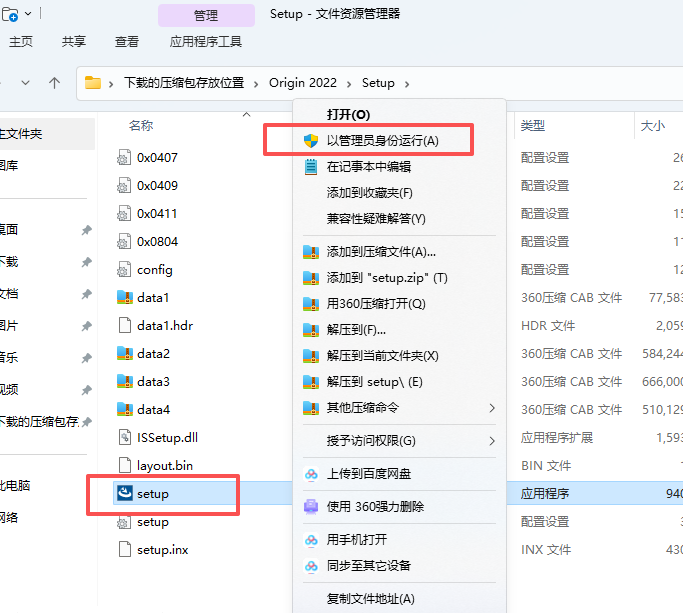Image resolution: width=683 pixels, height=613 pixels.
Task: Select 兼容性疑难解答(Y) menu entry
Action: (399, 218)
